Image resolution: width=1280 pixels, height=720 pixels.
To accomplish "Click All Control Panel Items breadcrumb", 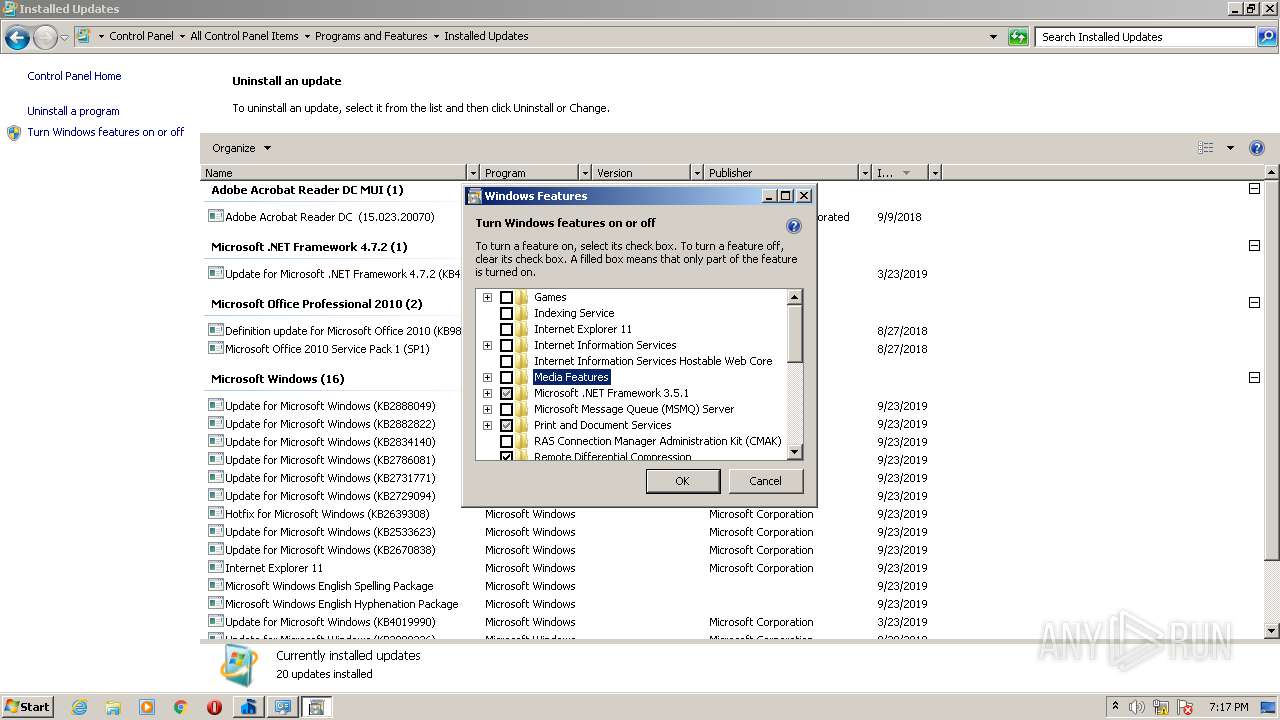I will coord(244,36).
